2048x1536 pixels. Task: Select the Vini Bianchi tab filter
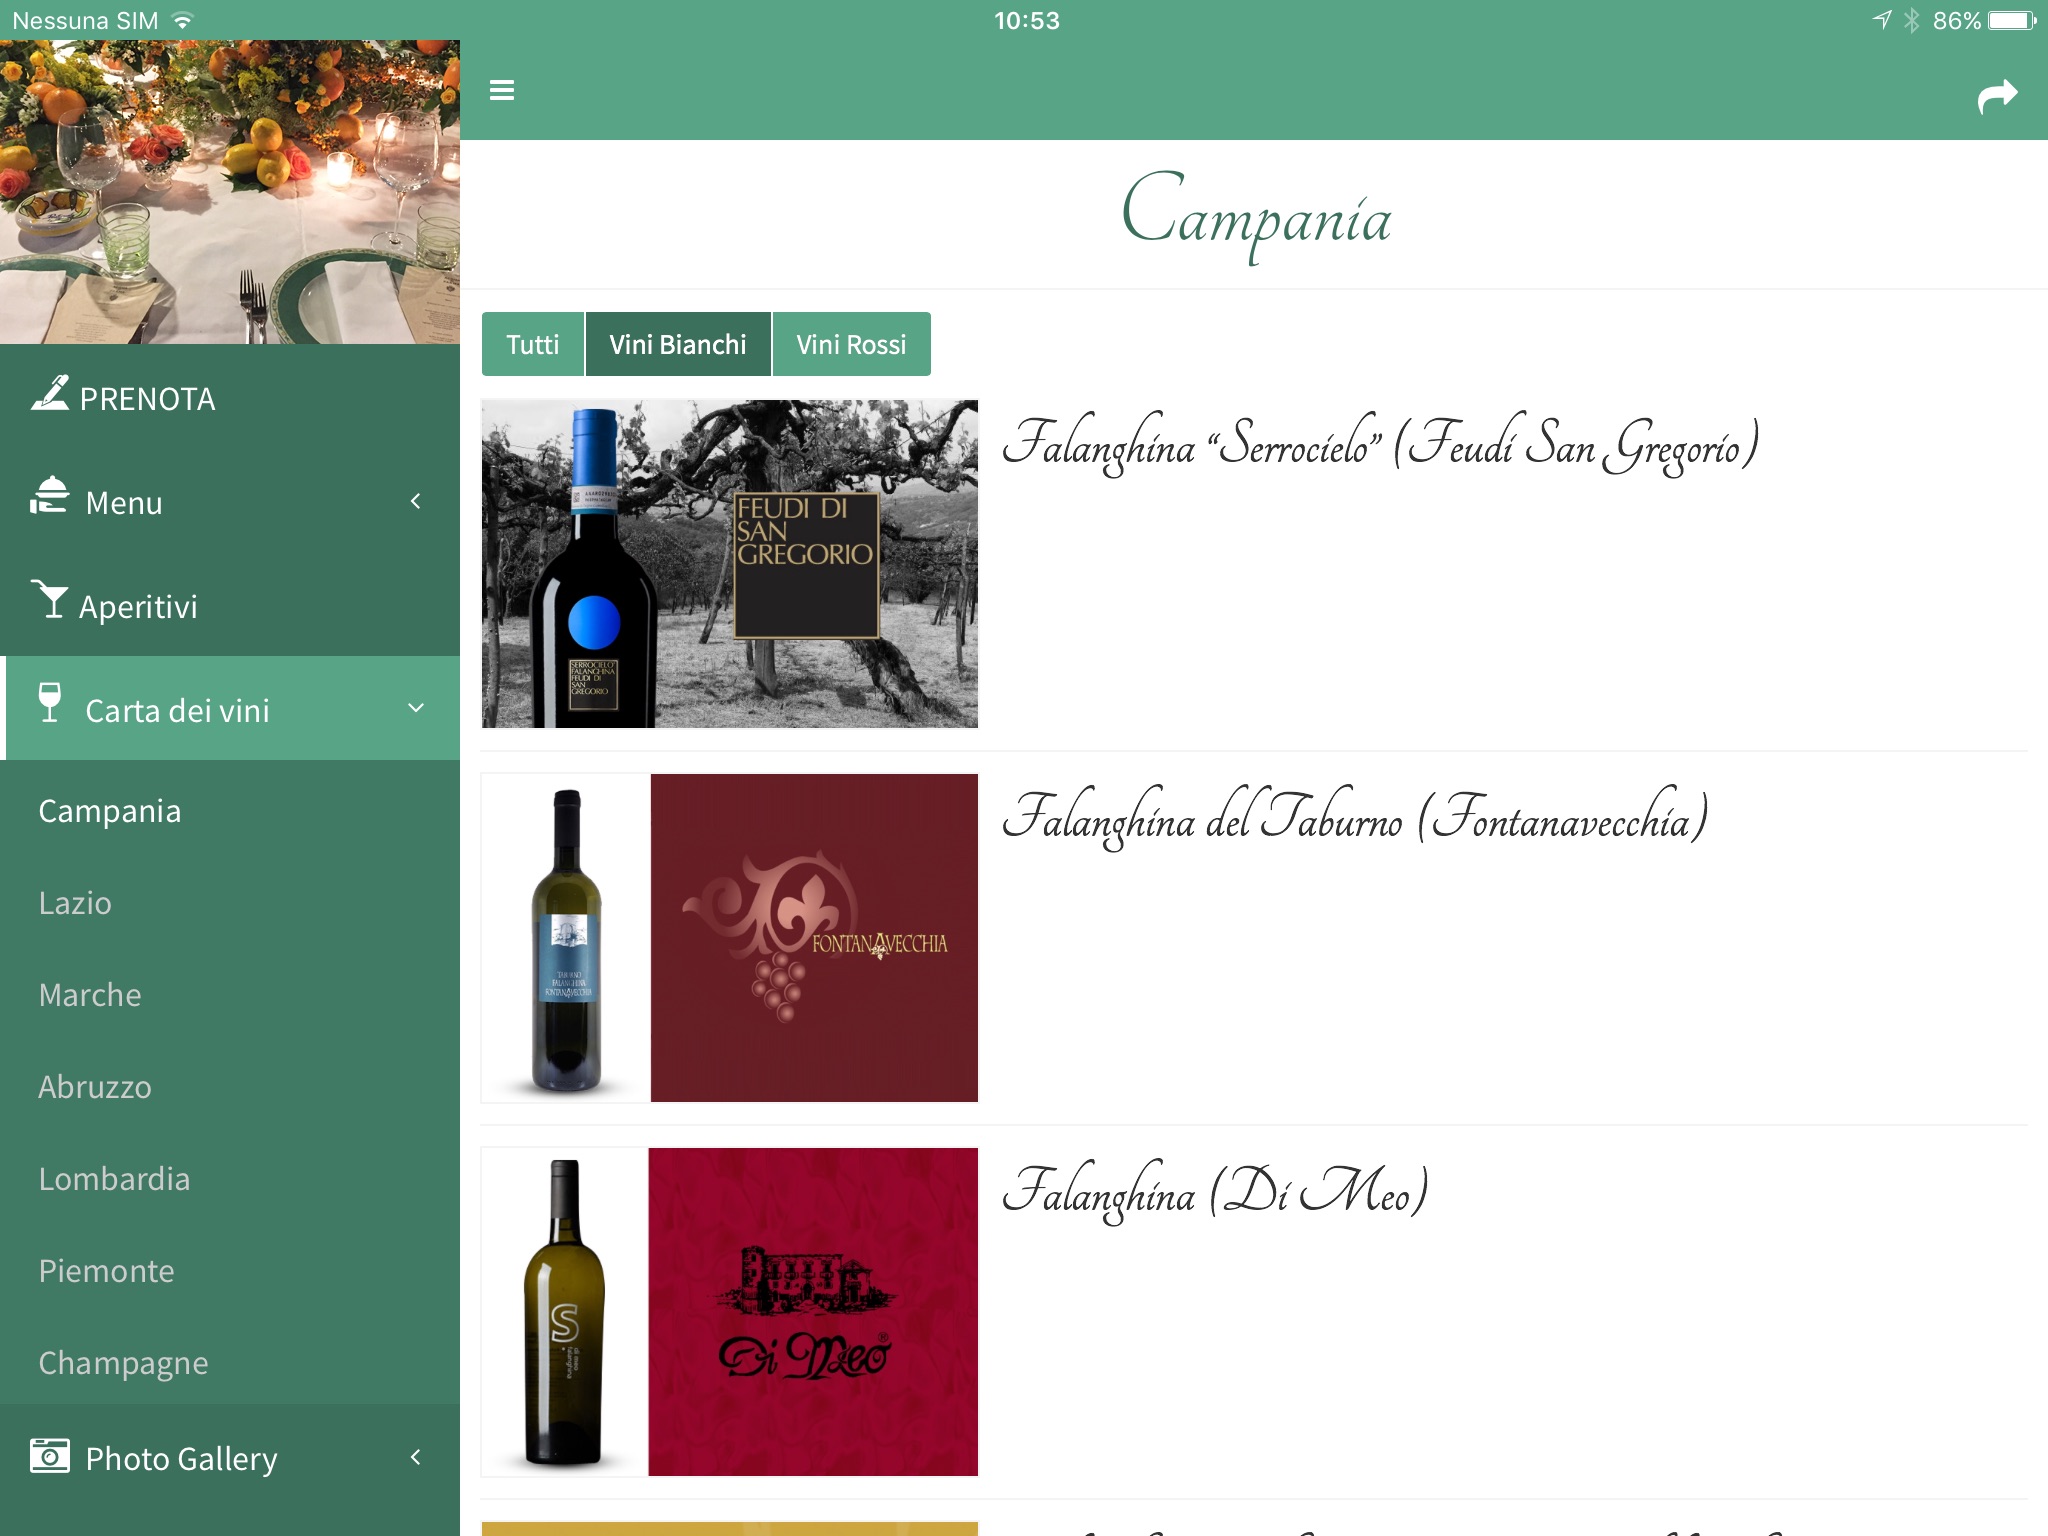coord(676,342)
